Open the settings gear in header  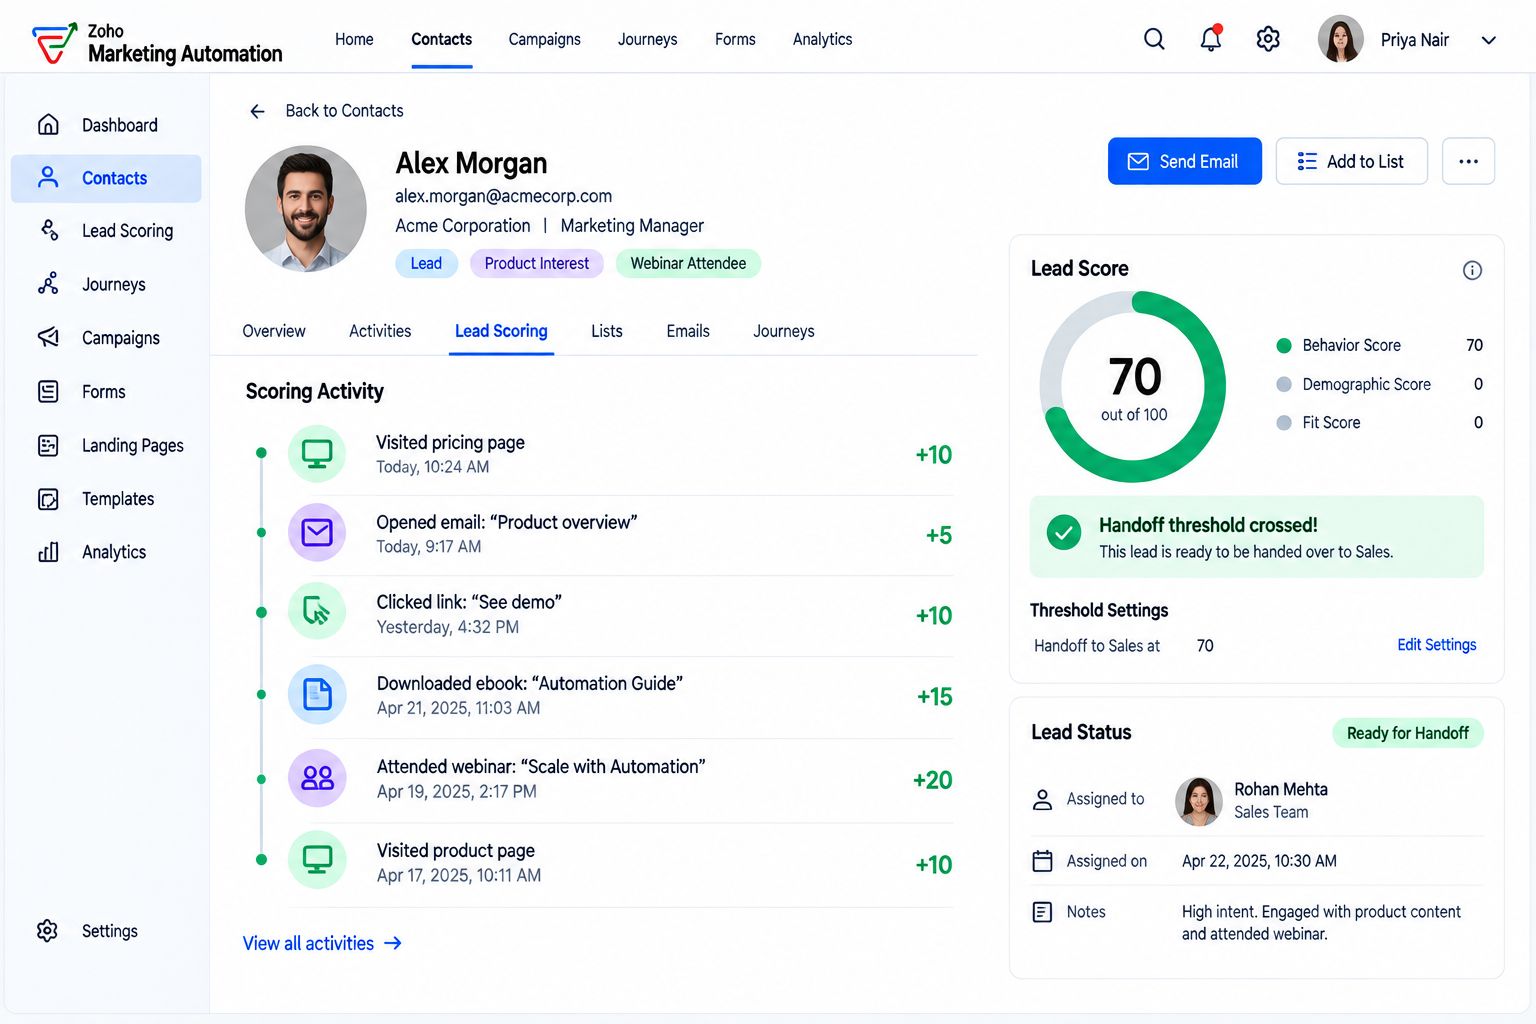click(x=1268, y=39)
